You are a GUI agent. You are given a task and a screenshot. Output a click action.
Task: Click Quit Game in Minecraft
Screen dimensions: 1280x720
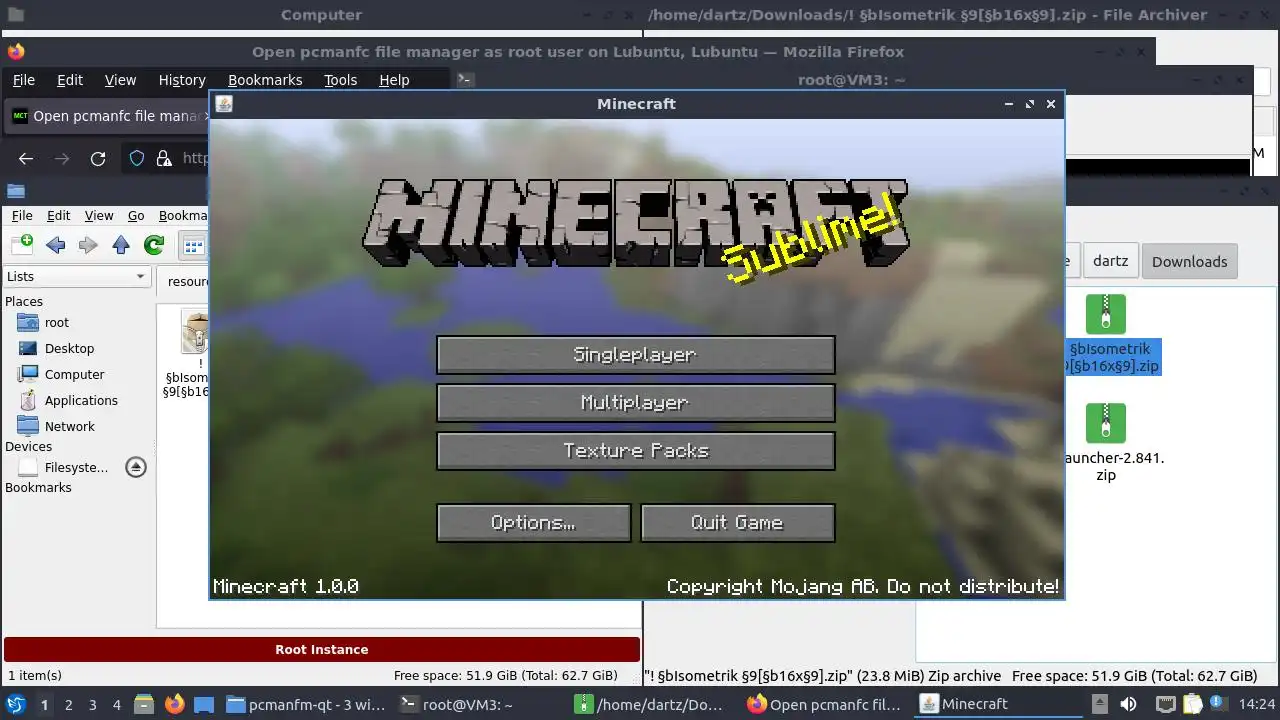click(737, 523)
